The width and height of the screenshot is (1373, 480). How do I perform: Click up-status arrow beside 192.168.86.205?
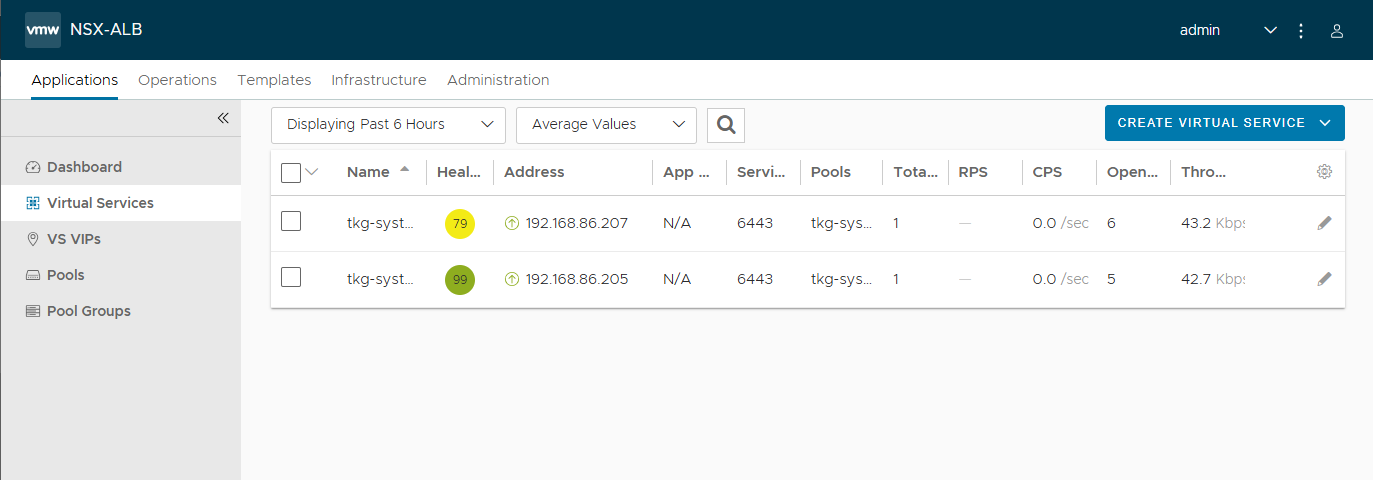512,280
